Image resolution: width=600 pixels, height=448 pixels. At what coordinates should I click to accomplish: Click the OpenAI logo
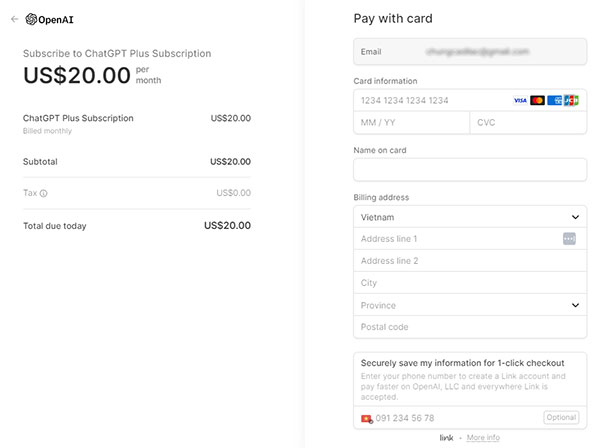49,20
